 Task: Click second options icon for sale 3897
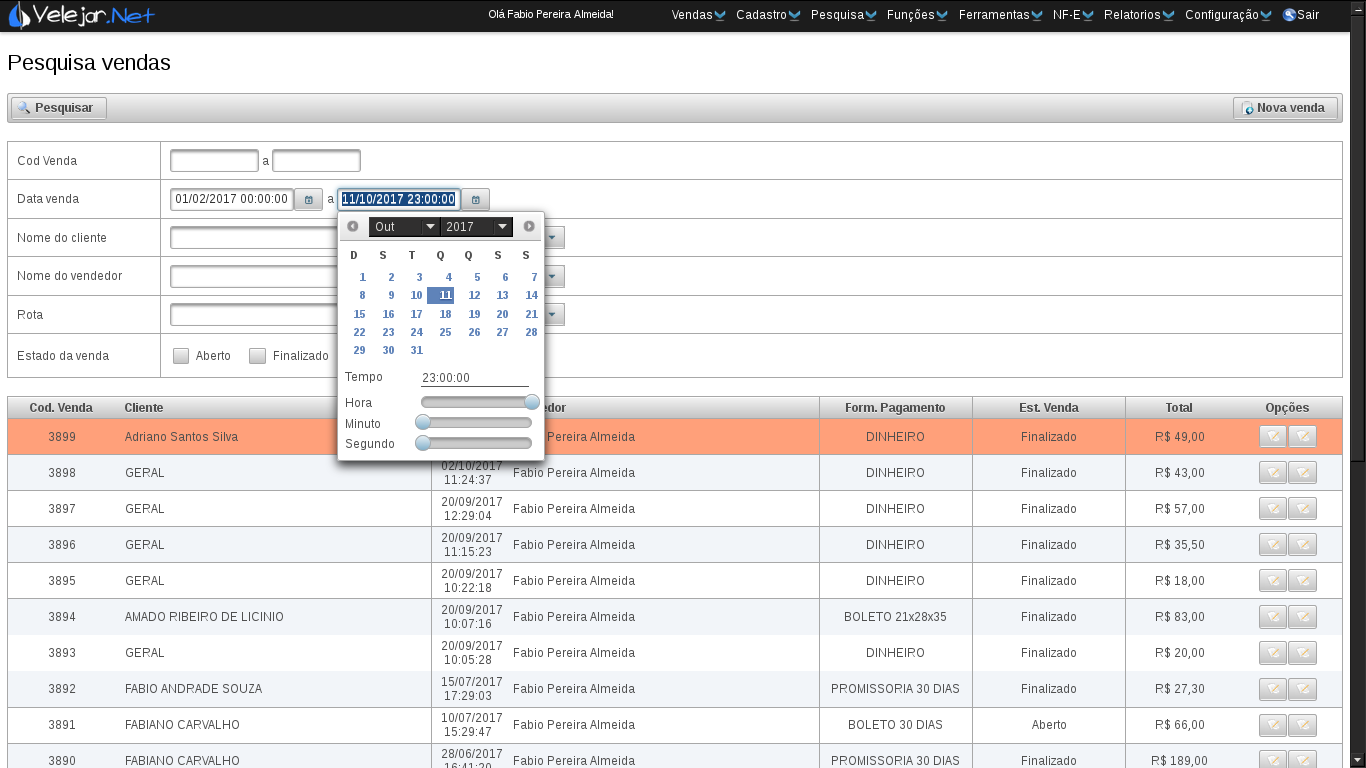(x=1302, y=509)
